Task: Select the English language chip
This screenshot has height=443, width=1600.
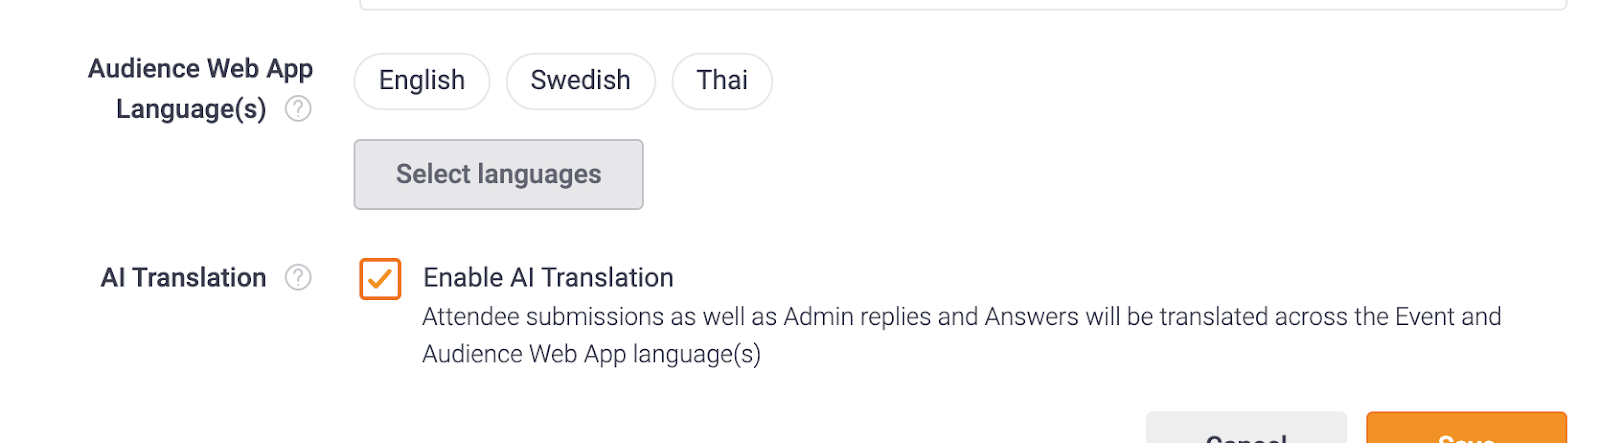Action: tap(422, 81)
